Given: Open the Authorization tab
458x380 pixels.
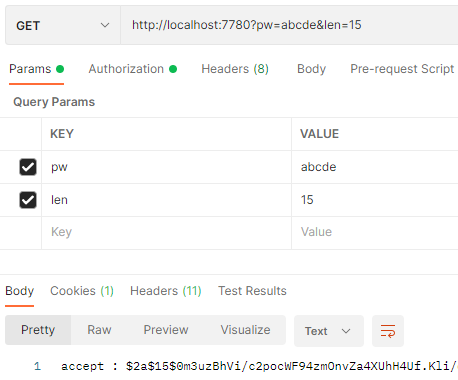Looking at the screenshot, I should tap(132, 69).
